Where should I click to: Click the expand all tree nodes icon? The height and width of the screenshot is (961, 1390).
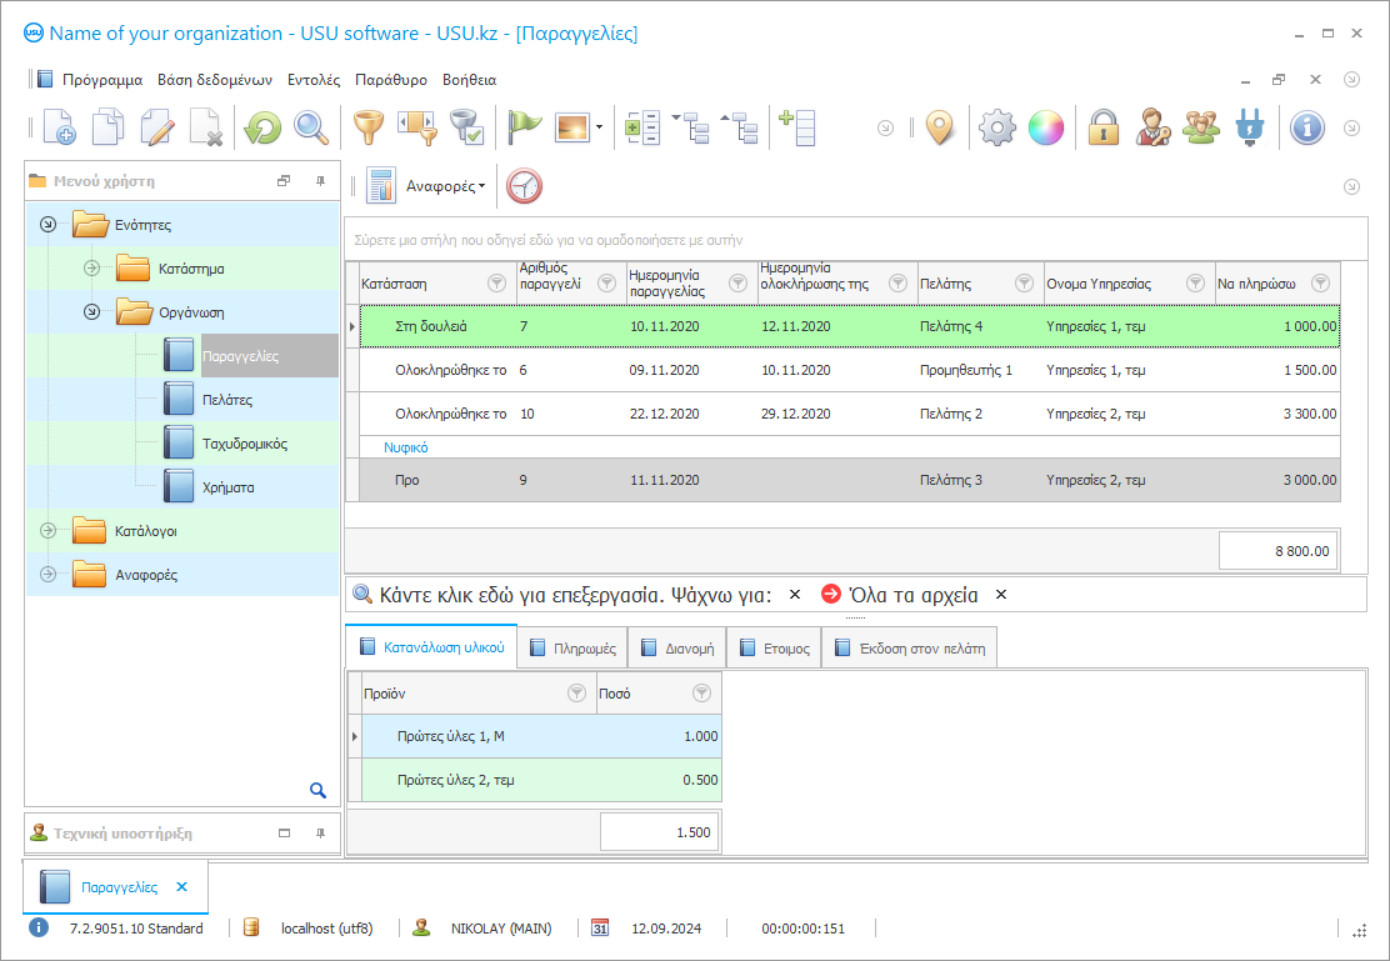pos(691,128)
